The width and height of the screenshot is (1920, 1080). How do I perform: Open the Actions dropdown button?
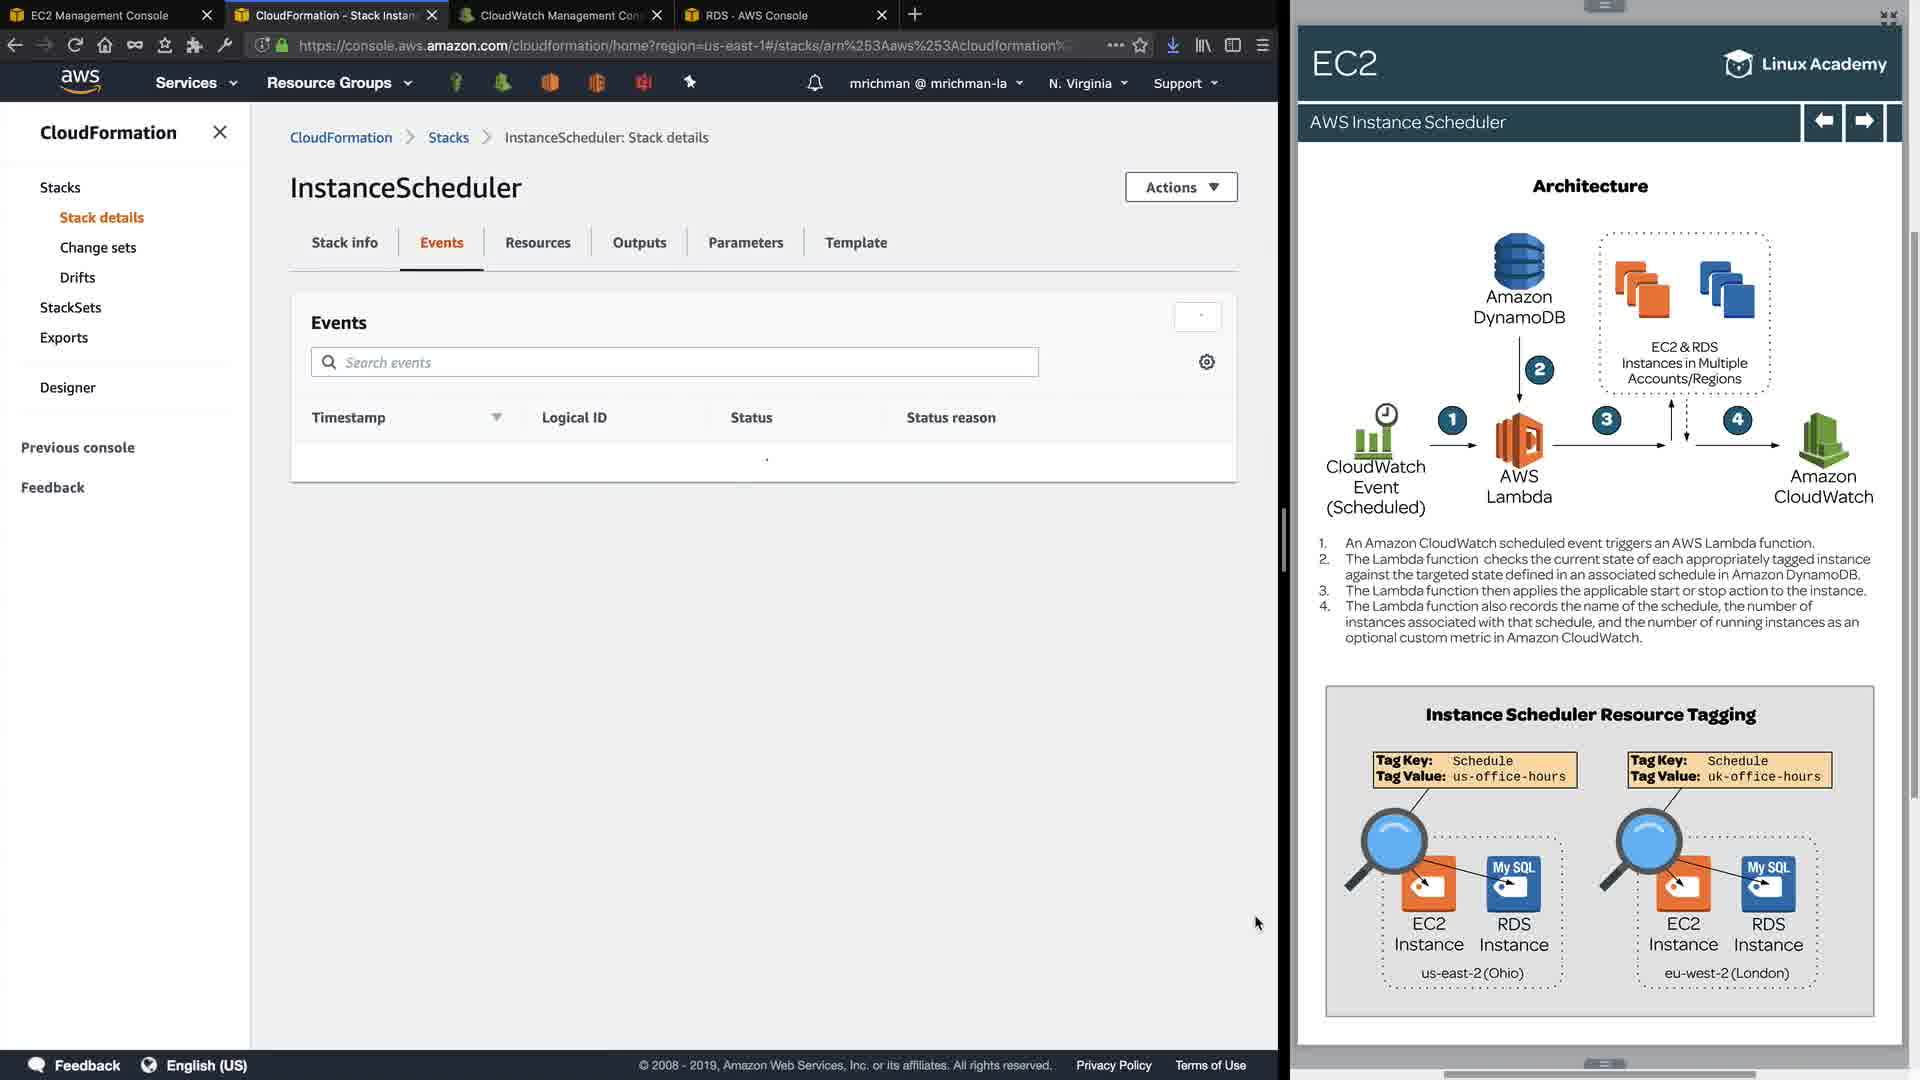click(x=1181, y=187)
